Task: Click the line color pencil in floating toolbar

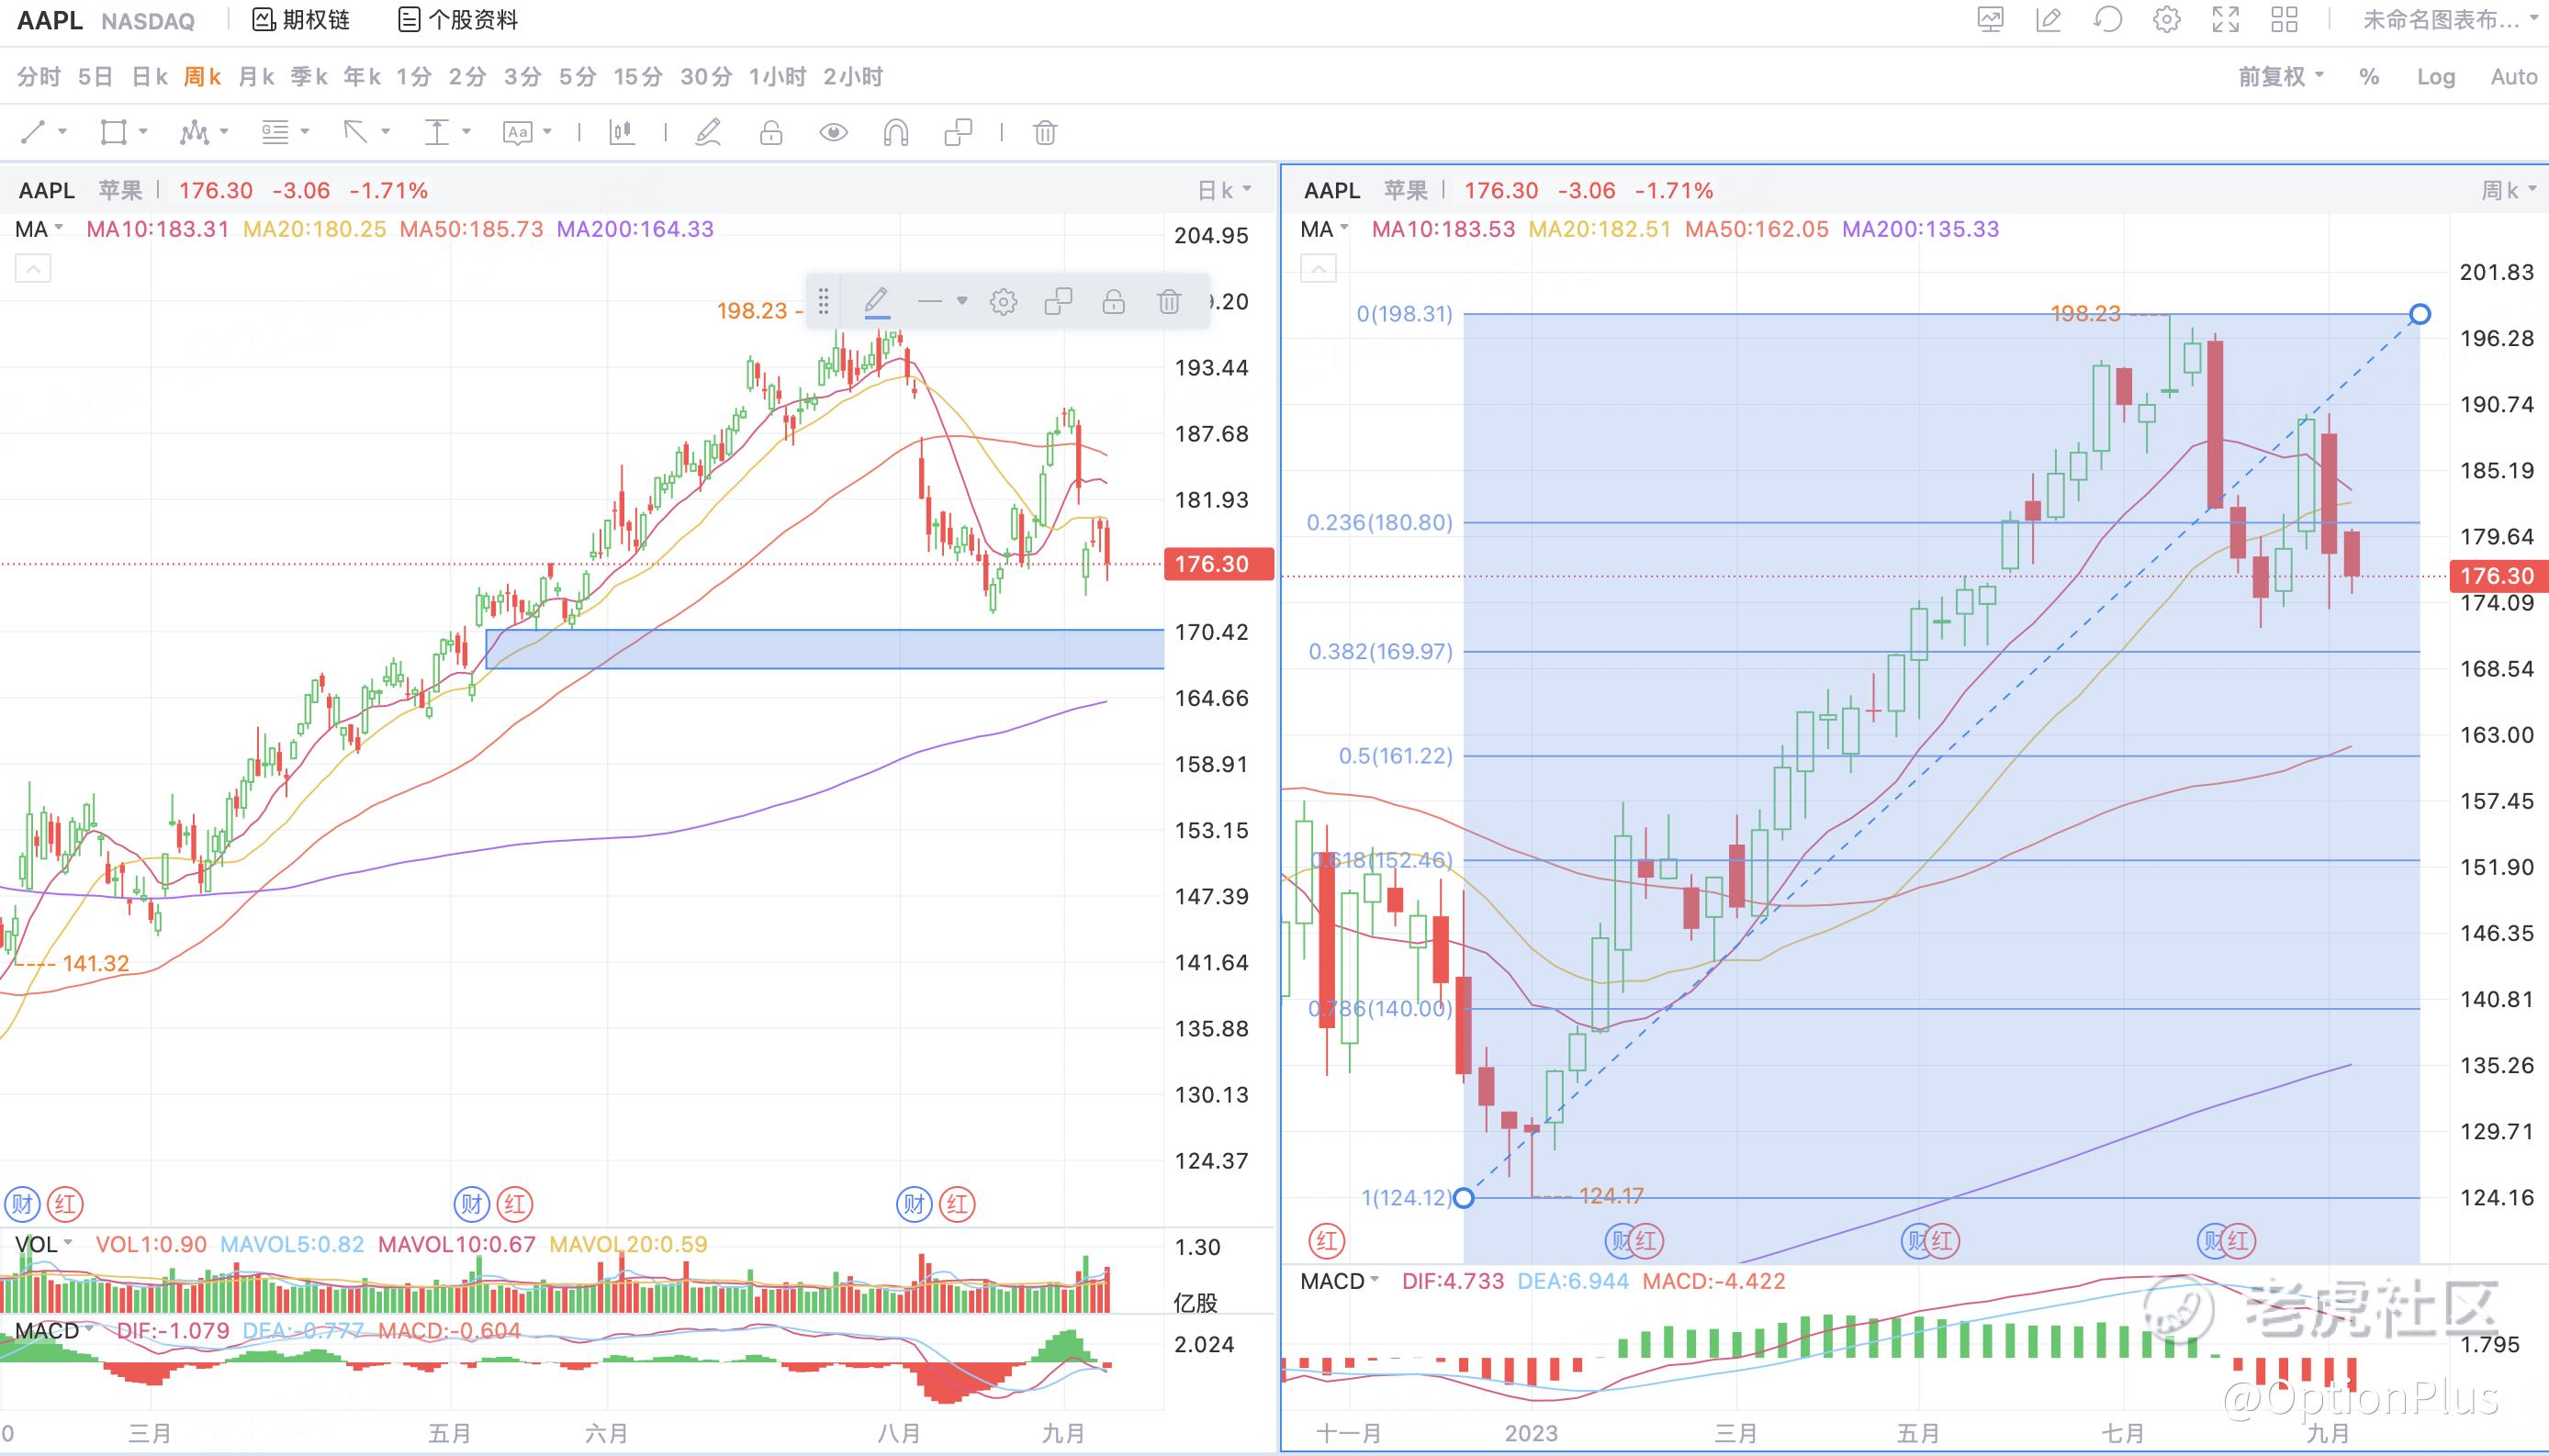Action: 877,301
